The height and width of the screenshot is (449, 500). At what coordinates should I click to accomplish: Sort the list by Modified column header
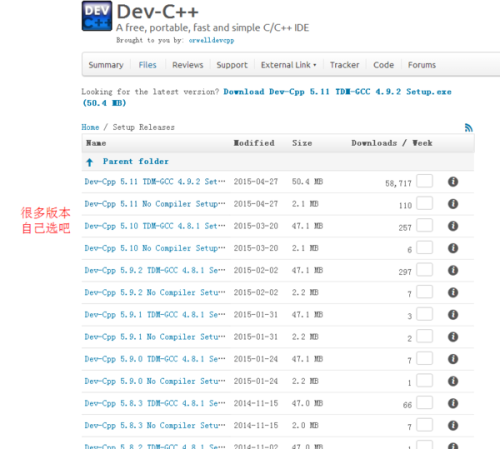[x=254, y=143]
